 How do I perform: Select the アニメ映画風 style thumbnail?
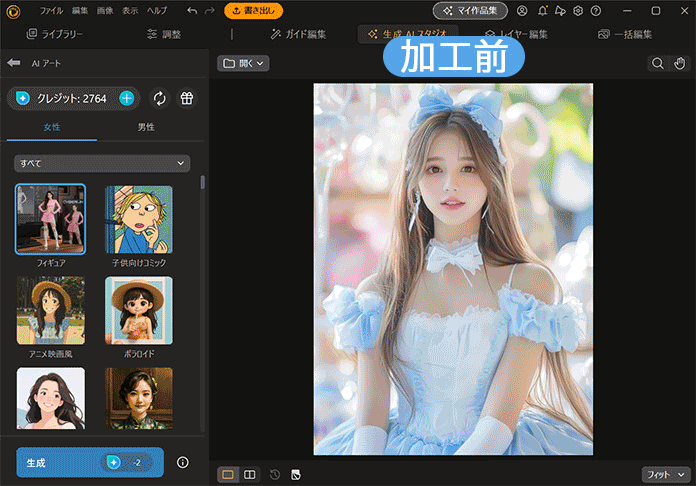coord(51,310)
